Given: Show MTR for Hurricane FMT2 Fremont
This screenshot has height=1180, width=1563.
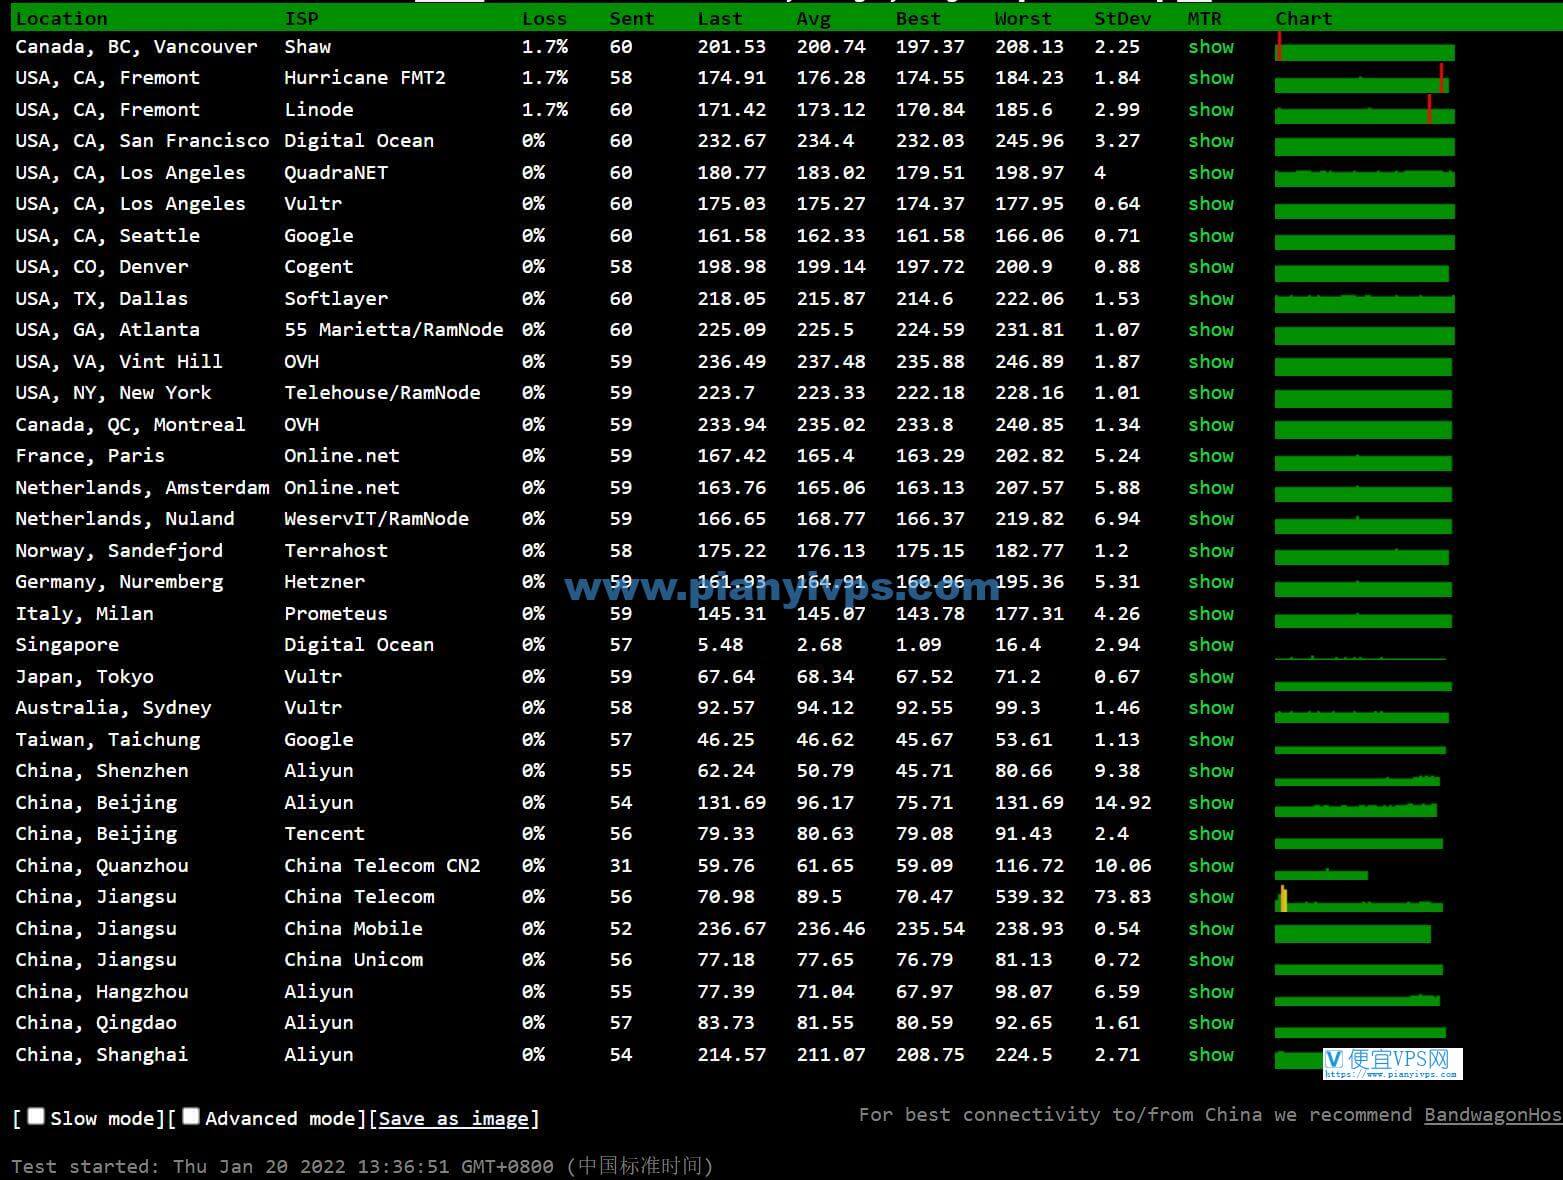Looking at the screenshot, I should pos(1211,78).
